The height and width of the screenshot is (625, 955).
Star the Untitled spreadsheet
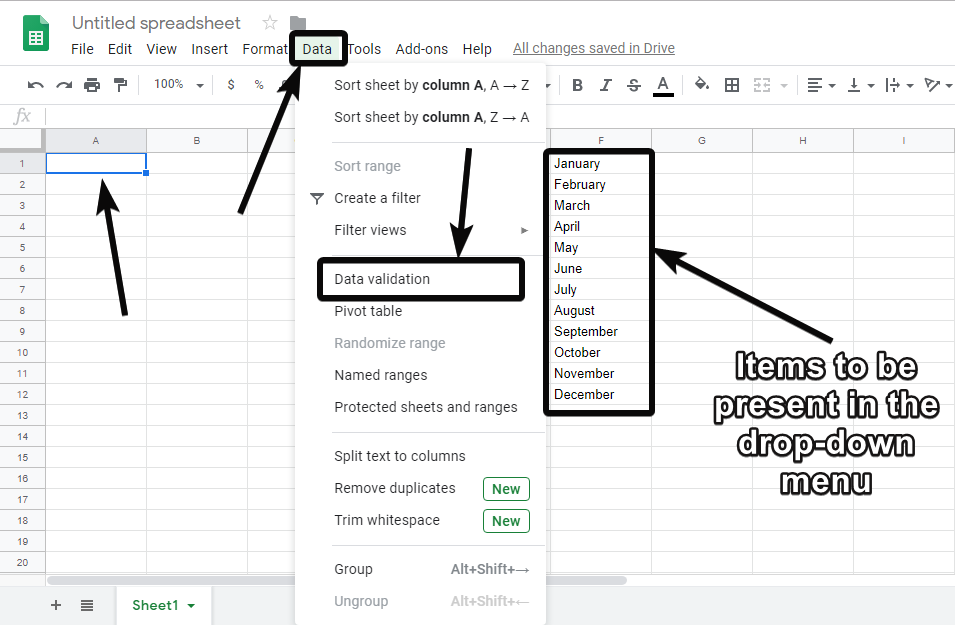tap(270, 23)
